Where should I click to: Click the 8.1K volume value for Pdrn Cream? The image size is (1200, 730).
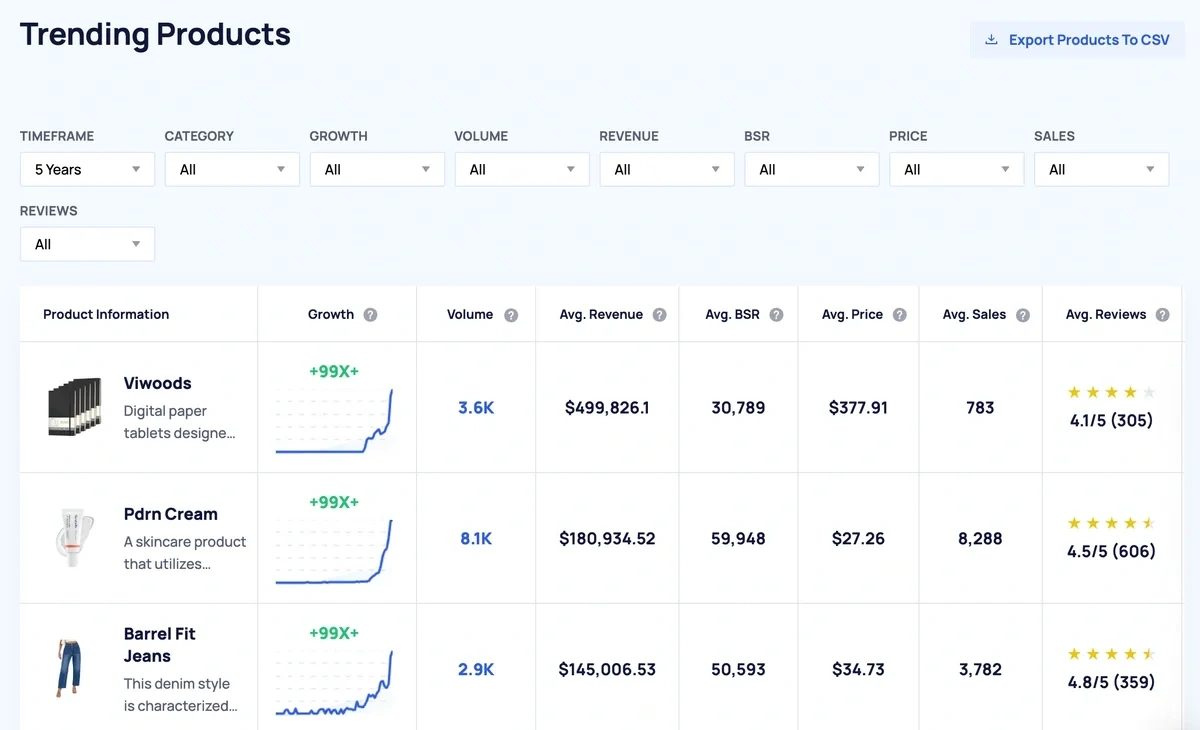476,539
